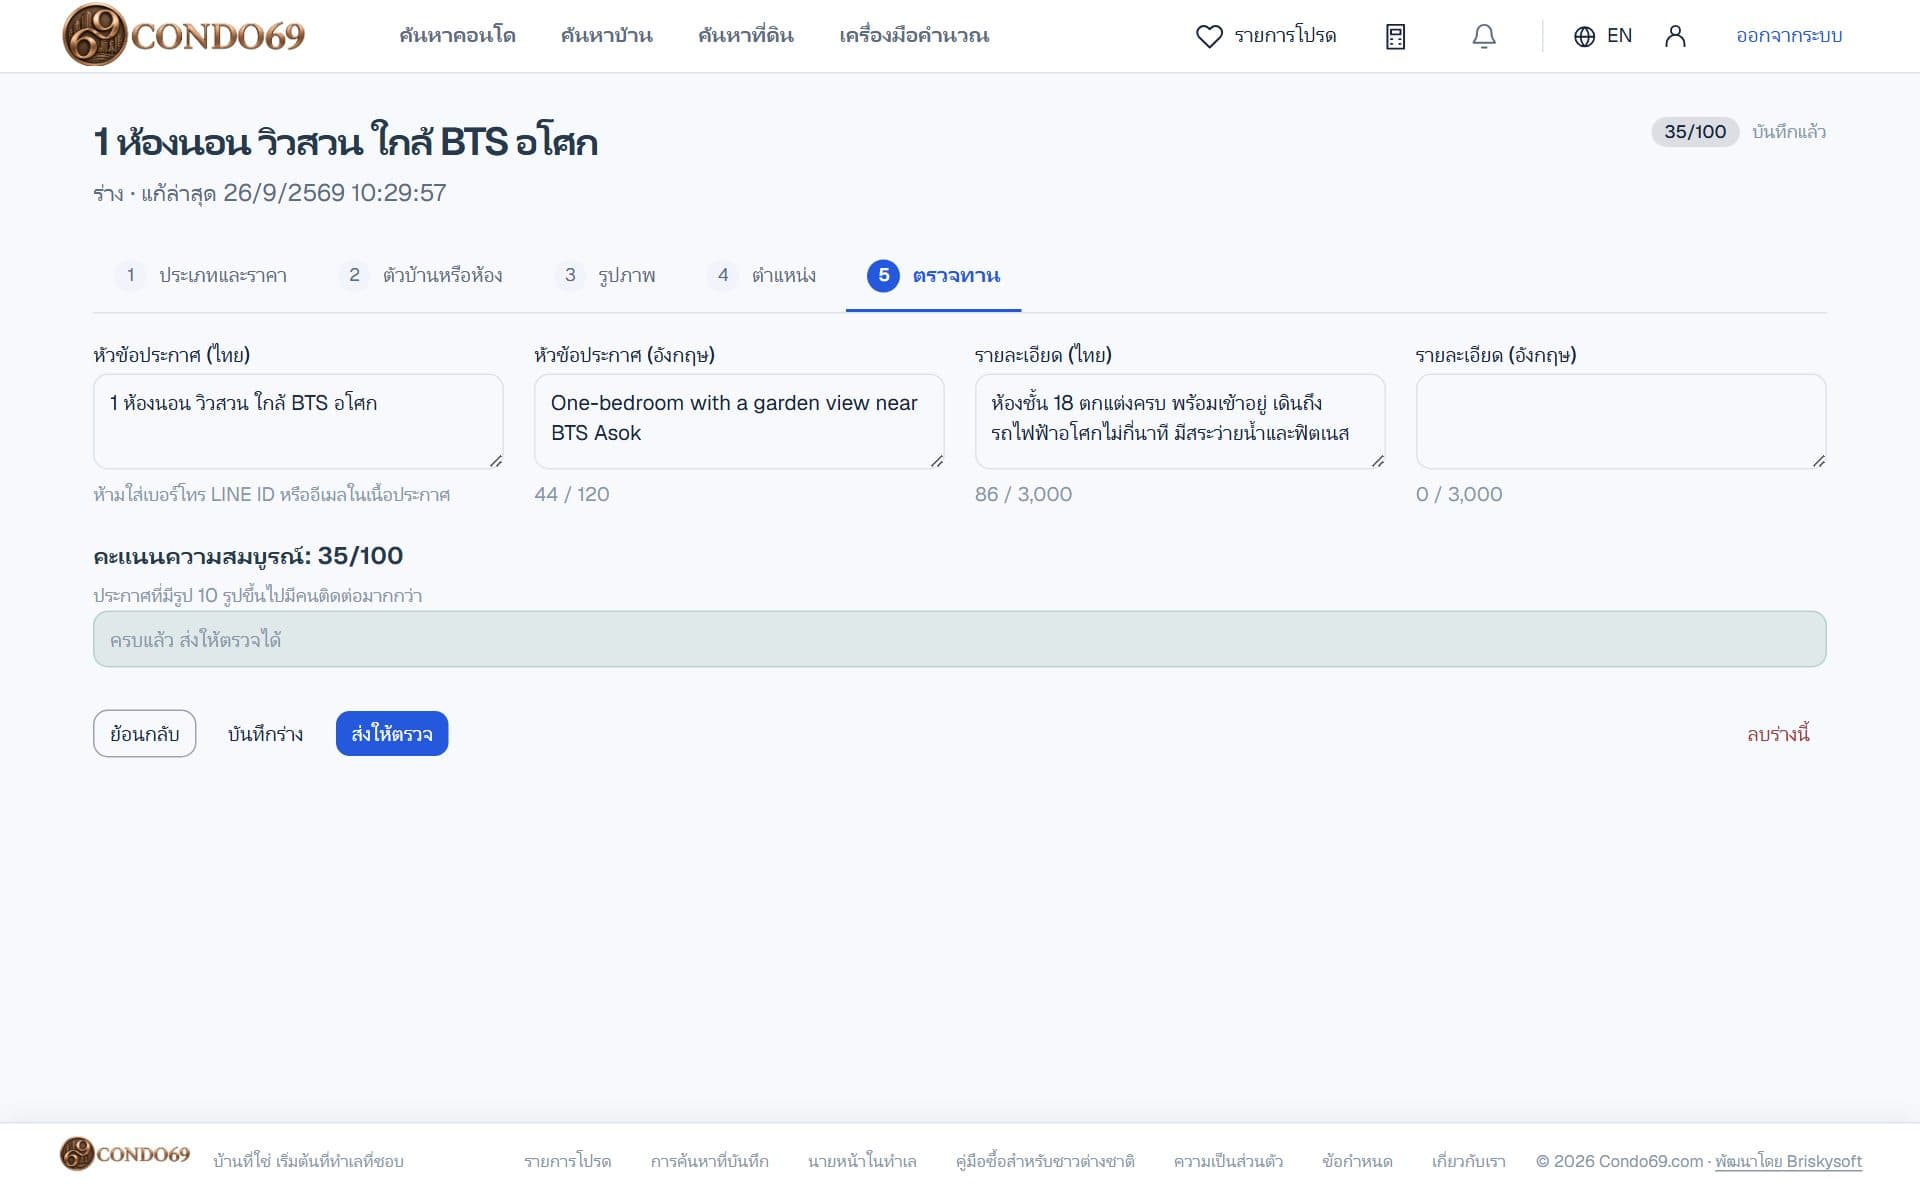Select step 5 ตรวจทาน tab
The height and width of the screenshot is (1200, 1920).
pyautogui.click(x=933, y=275)
